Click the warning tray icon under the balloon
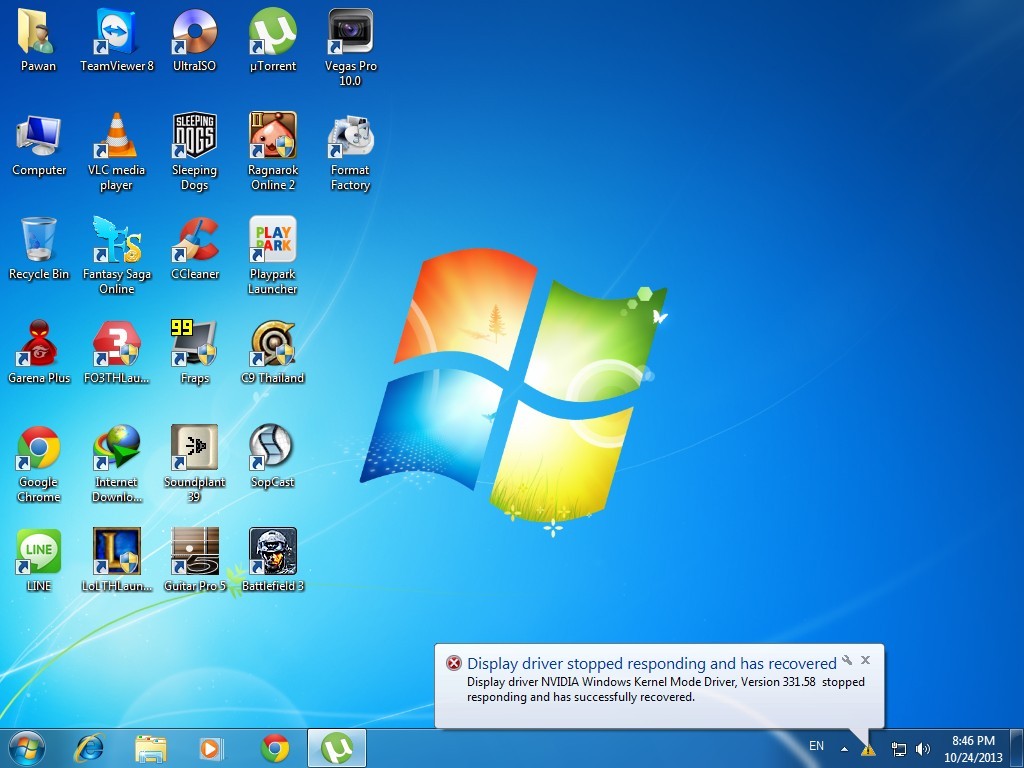Screen dimensions: 1024x768 click(868, 750)
